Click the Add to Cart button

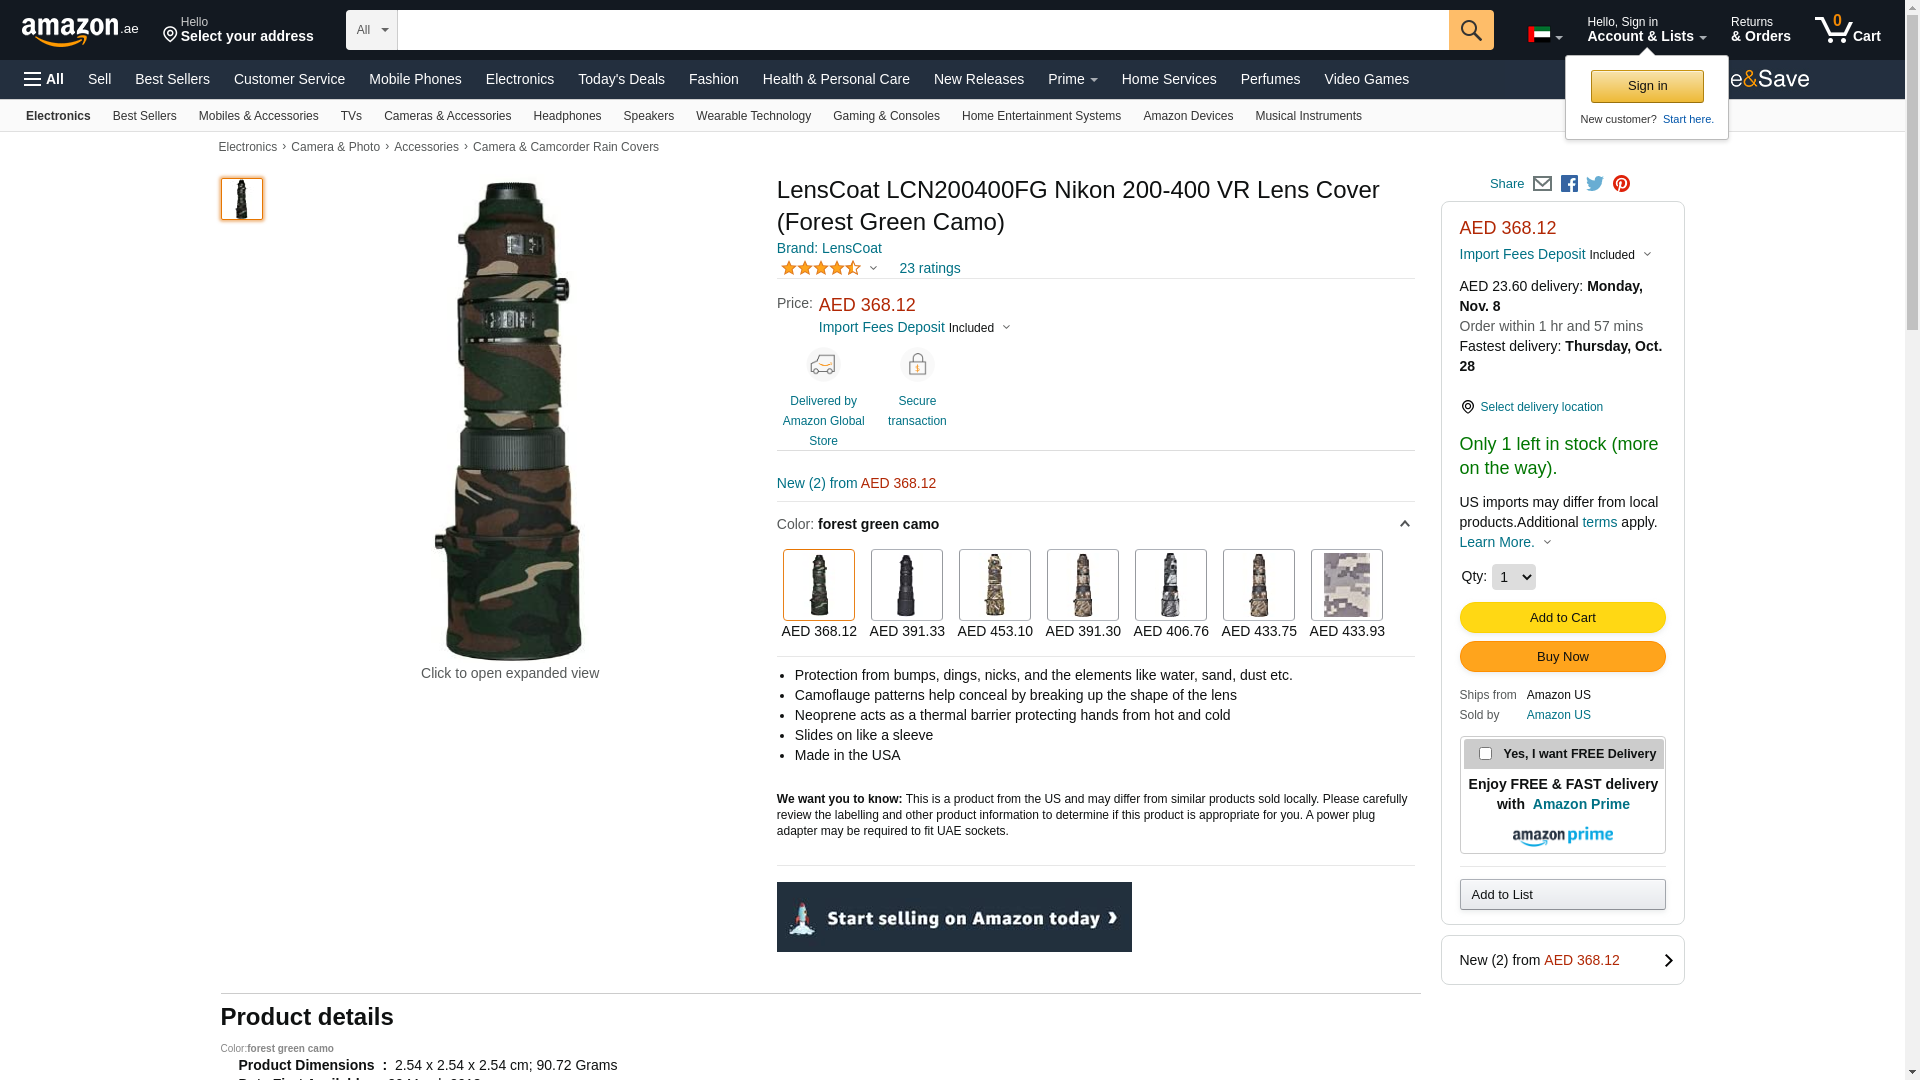point(1562,618)
